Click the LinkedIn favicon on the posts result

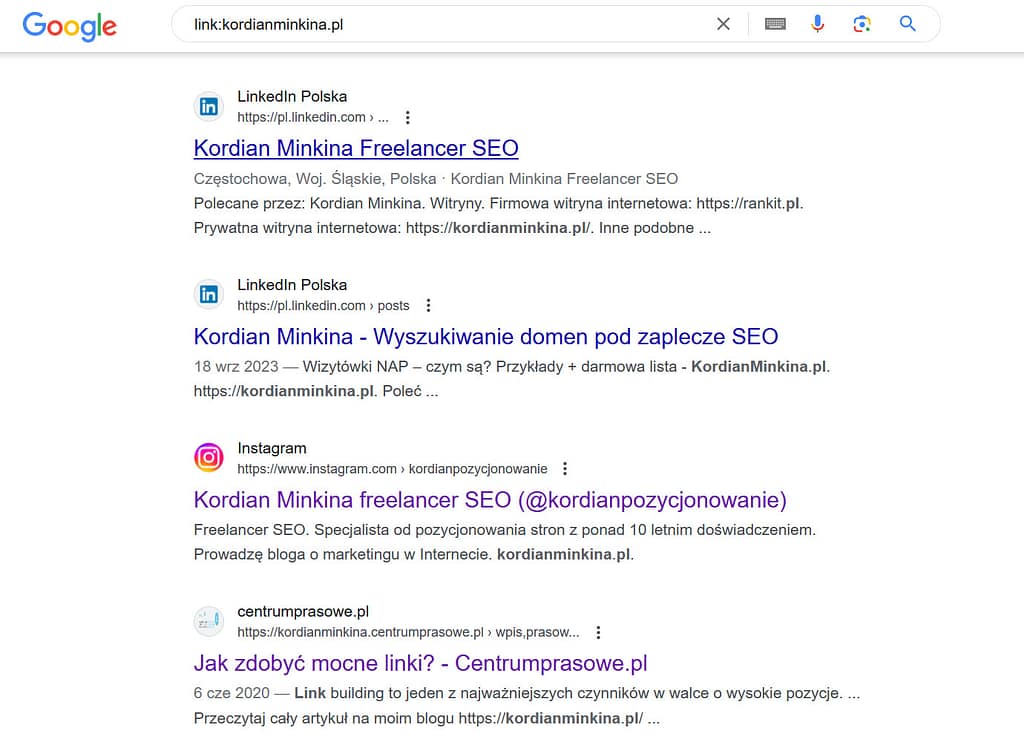tap(209, 294)
